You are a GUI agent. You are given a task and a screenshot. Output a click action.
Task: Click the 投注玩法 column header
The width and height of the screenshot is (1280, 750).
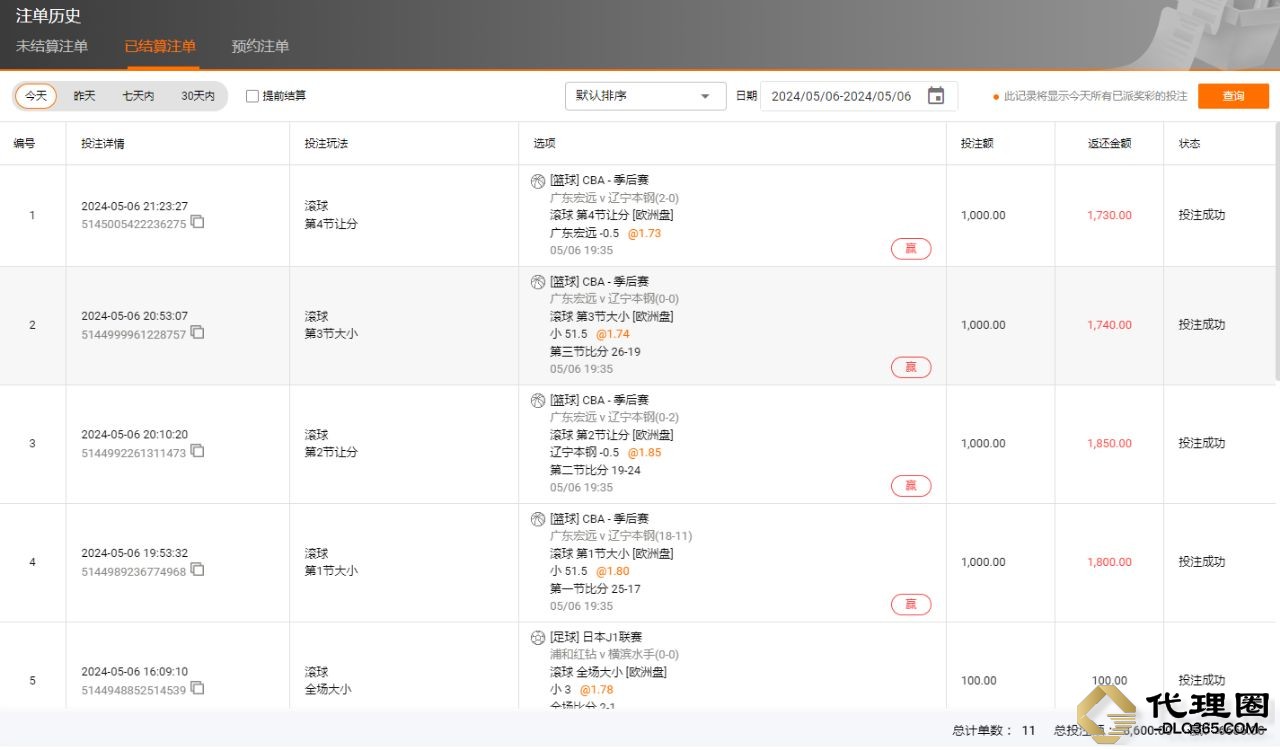point(327,144)
